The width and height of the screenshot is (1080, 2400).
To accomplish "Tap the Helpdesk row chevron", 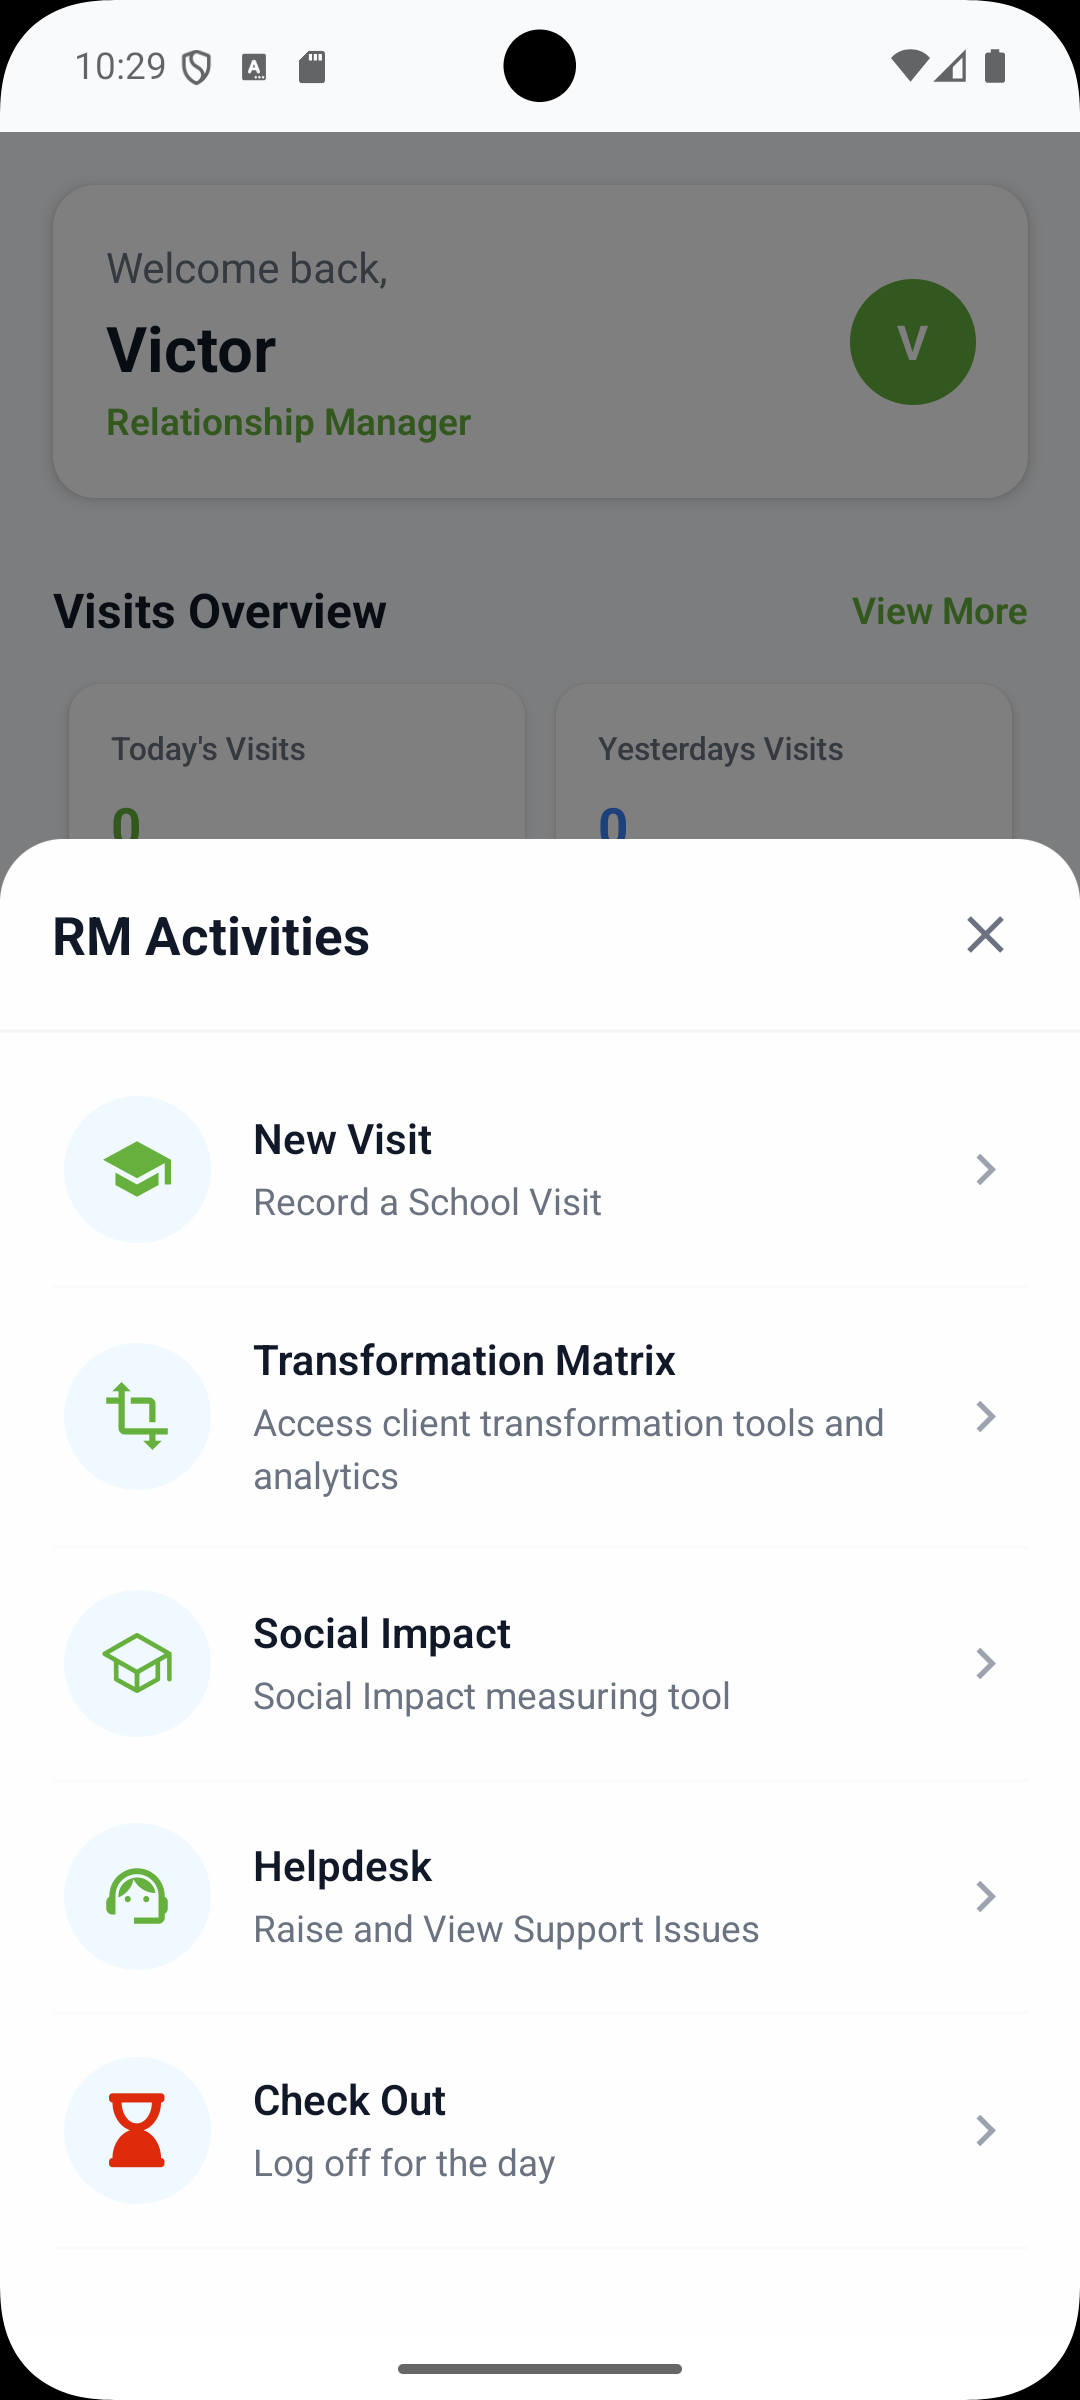I will pyautogui.click(x=985, y=1896).
